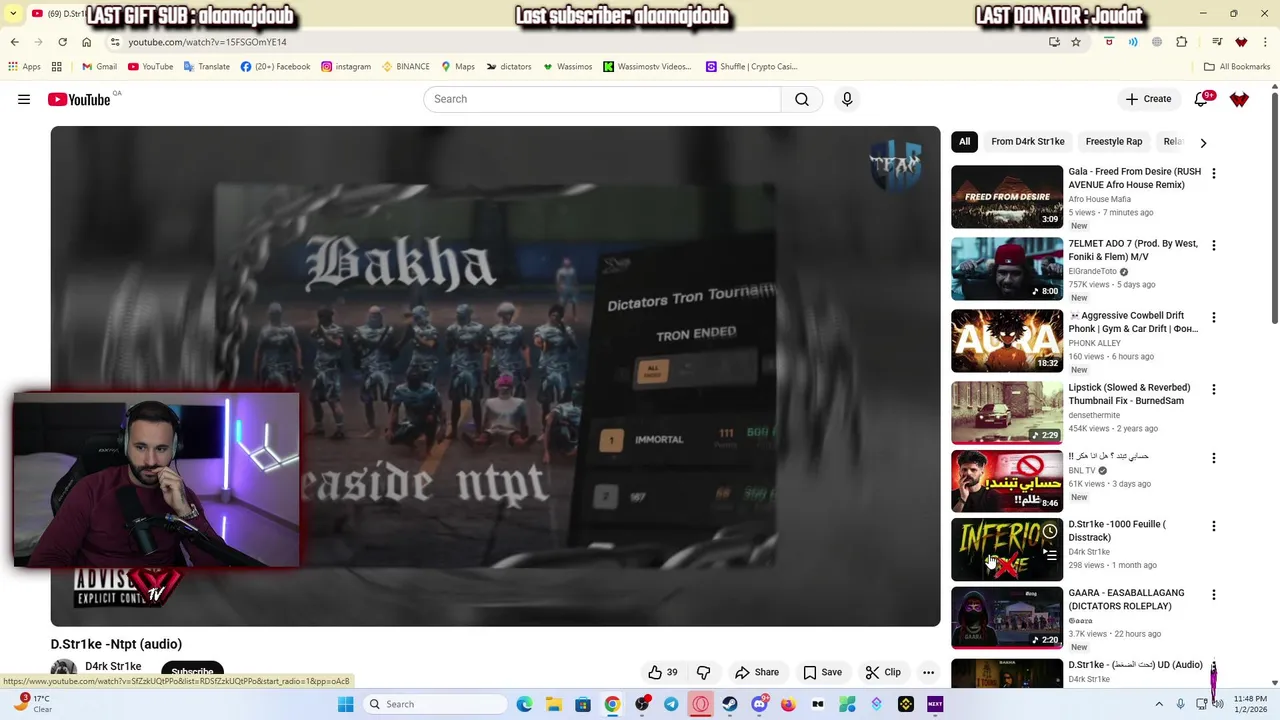Open the browser home page
The image size is (1280, 720).
[86, 42]
